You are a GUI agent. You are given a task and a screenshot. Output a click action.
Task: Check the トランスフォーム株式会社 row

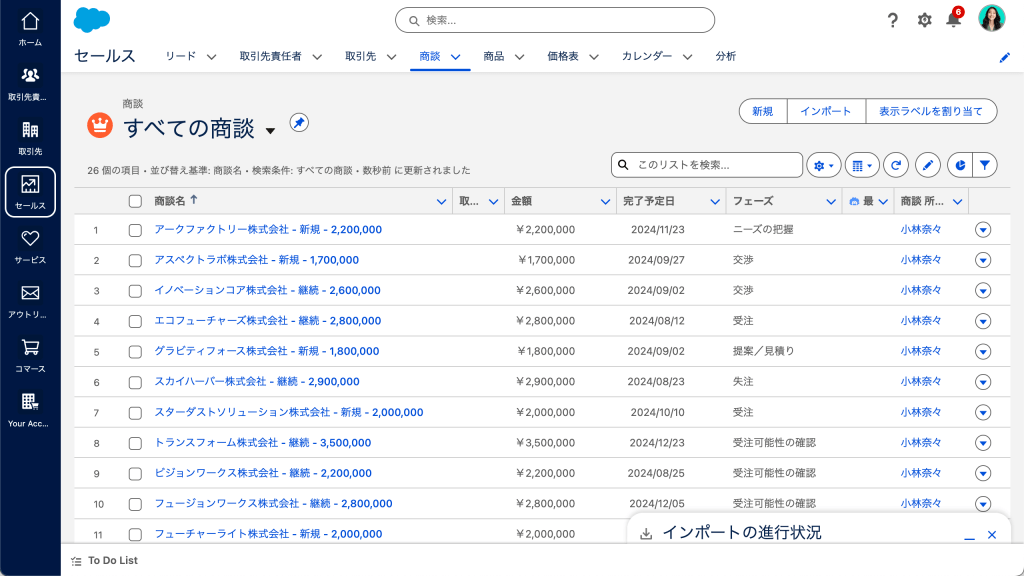pyautogui.click(x=135, y=443)
